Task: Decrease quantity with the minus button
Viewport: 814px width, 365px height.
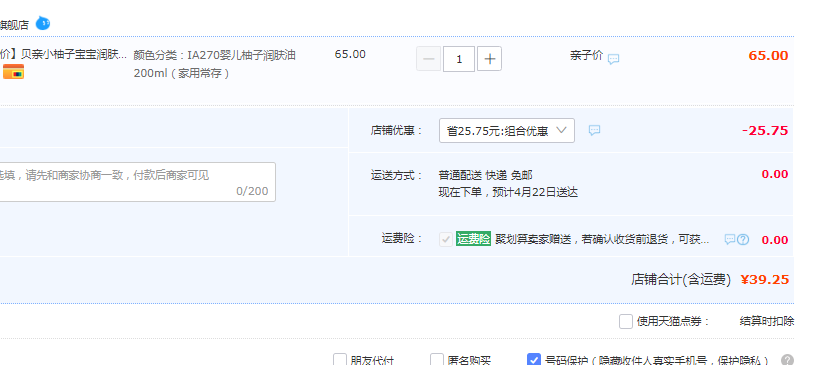Action: point(429,59)
